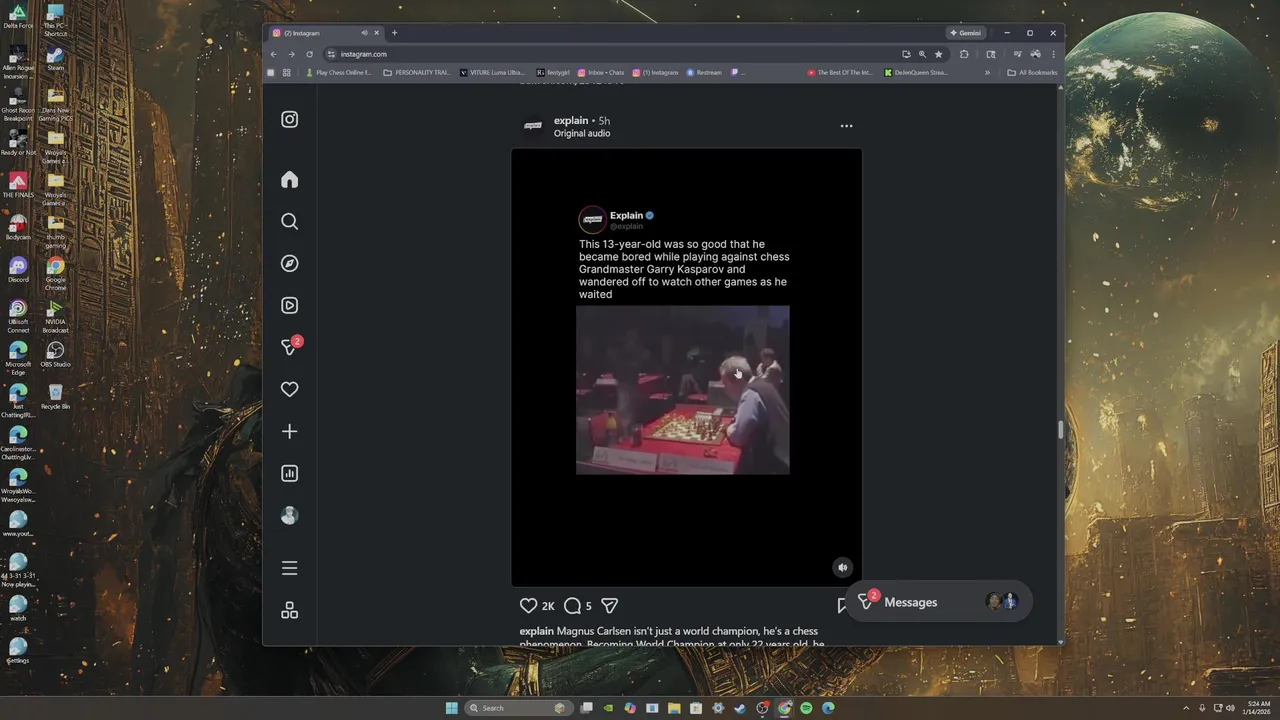Open the Instagram logo home link
Viewport: 1280px width, 720px height.
[x=289, y=120]
